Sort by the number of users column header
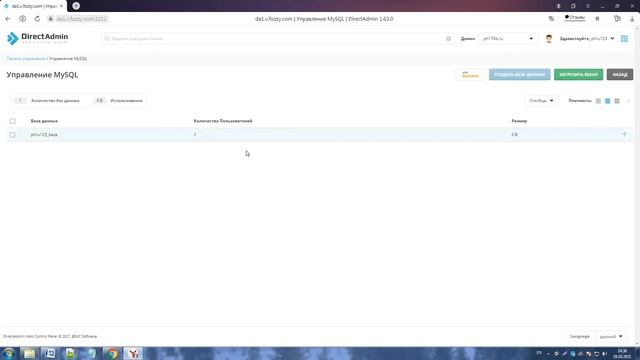Viewport: 640px width, 360px height. click(223, 121)
